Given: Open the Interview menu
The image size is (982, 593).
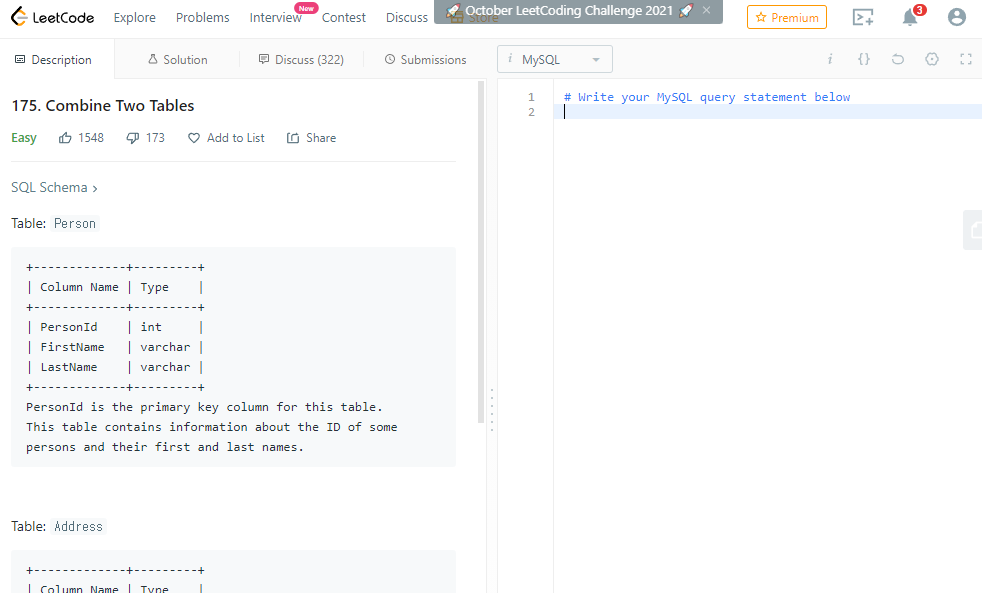Looking at the screenshot, I should (276, 18).
